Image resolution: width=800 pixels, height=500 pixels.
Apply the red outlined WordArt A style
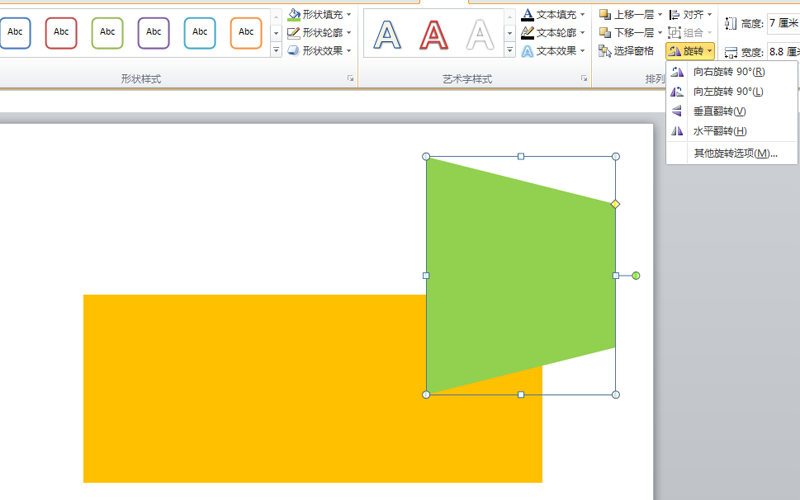click(434, 34)
